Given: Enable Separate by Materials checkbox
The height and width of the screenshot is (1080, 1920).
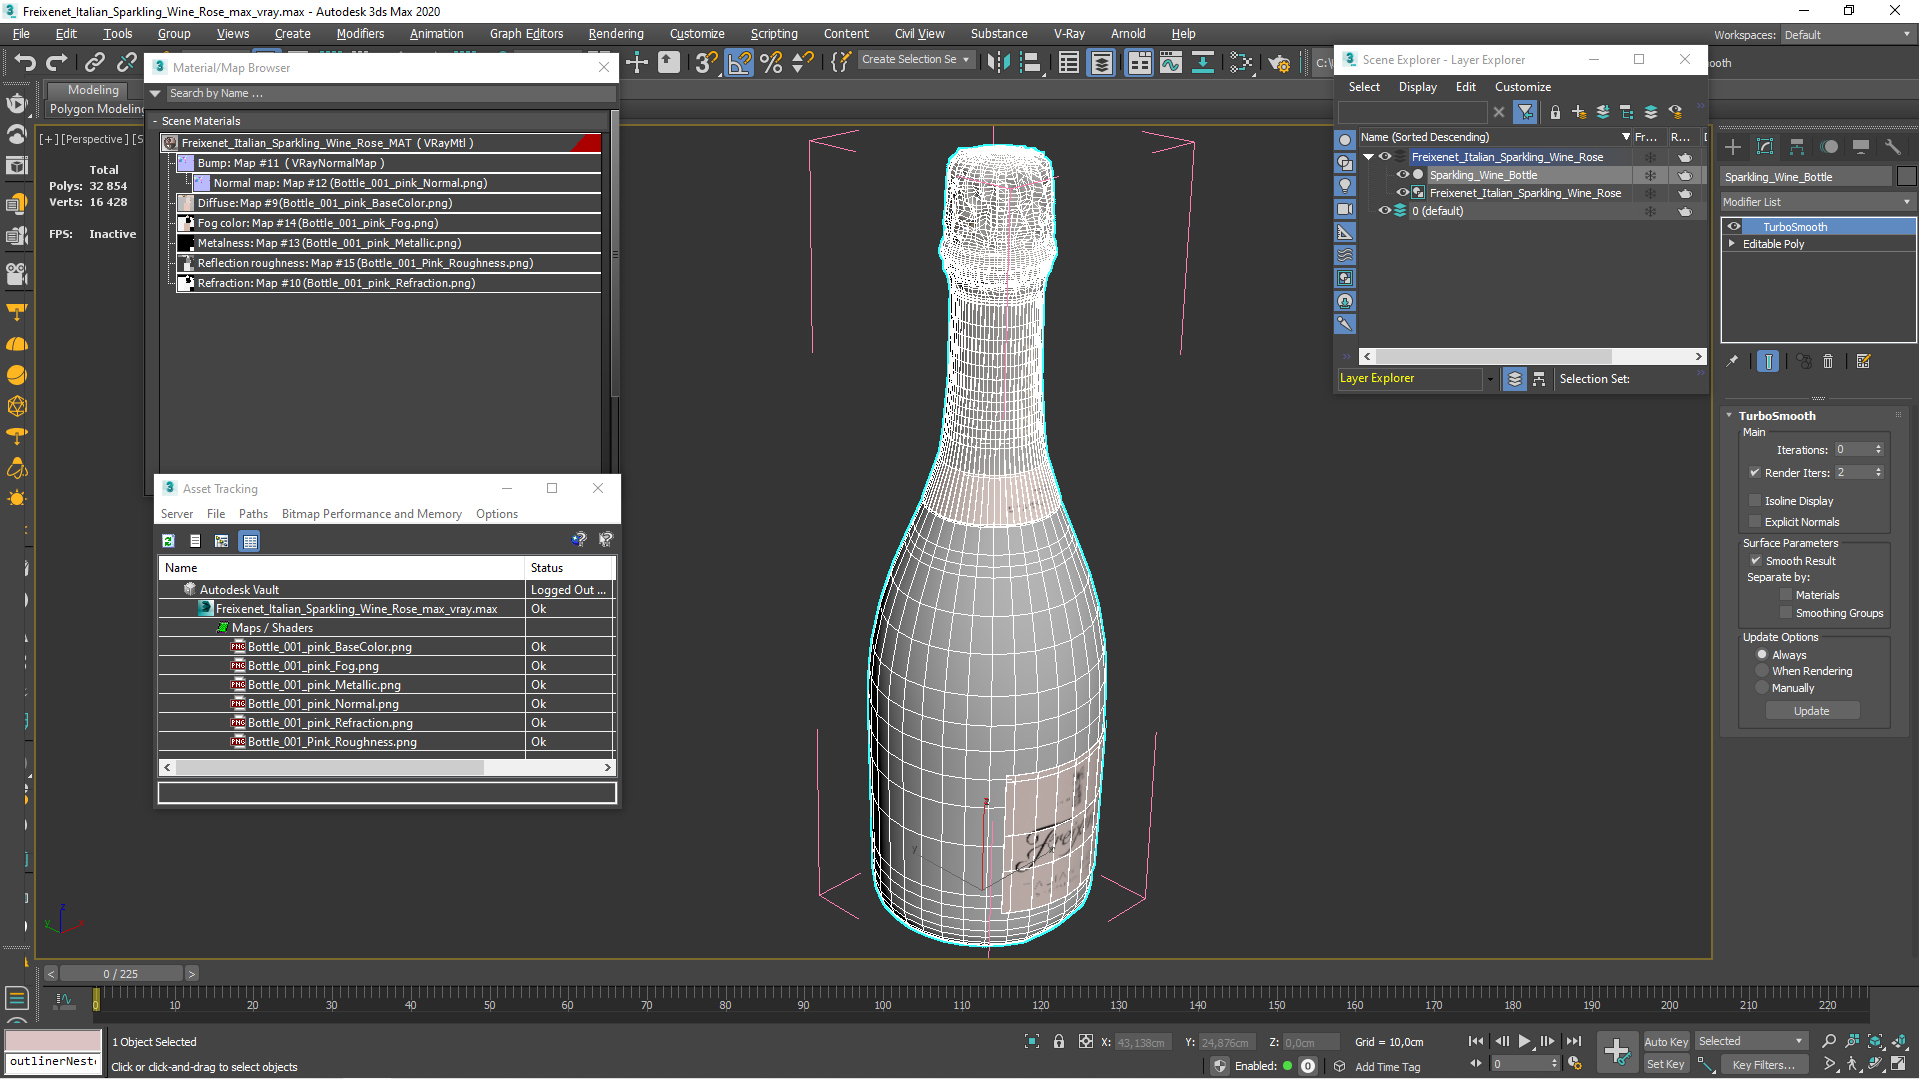Looking at the screenshot, I should coord(1786,595).
